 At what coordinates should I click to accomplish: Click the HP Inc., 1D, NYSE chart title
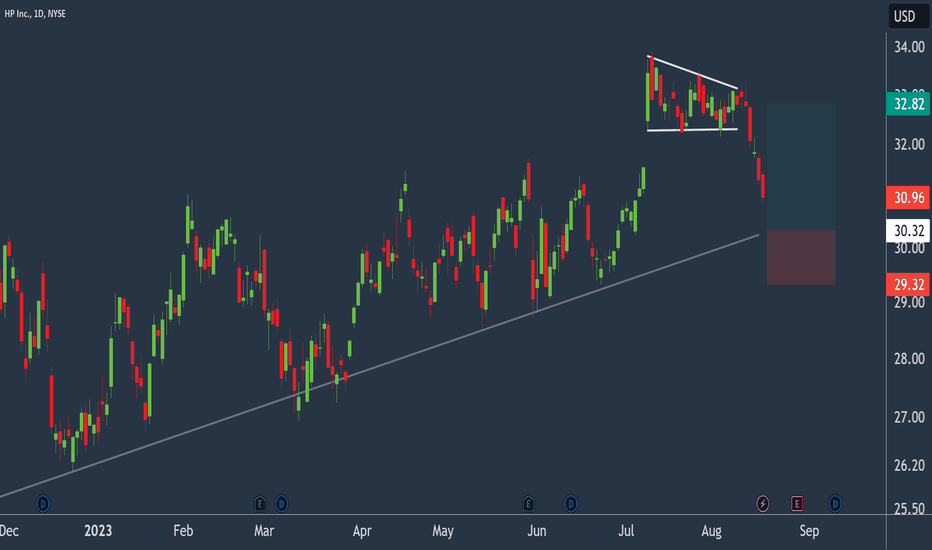(35, 14)
